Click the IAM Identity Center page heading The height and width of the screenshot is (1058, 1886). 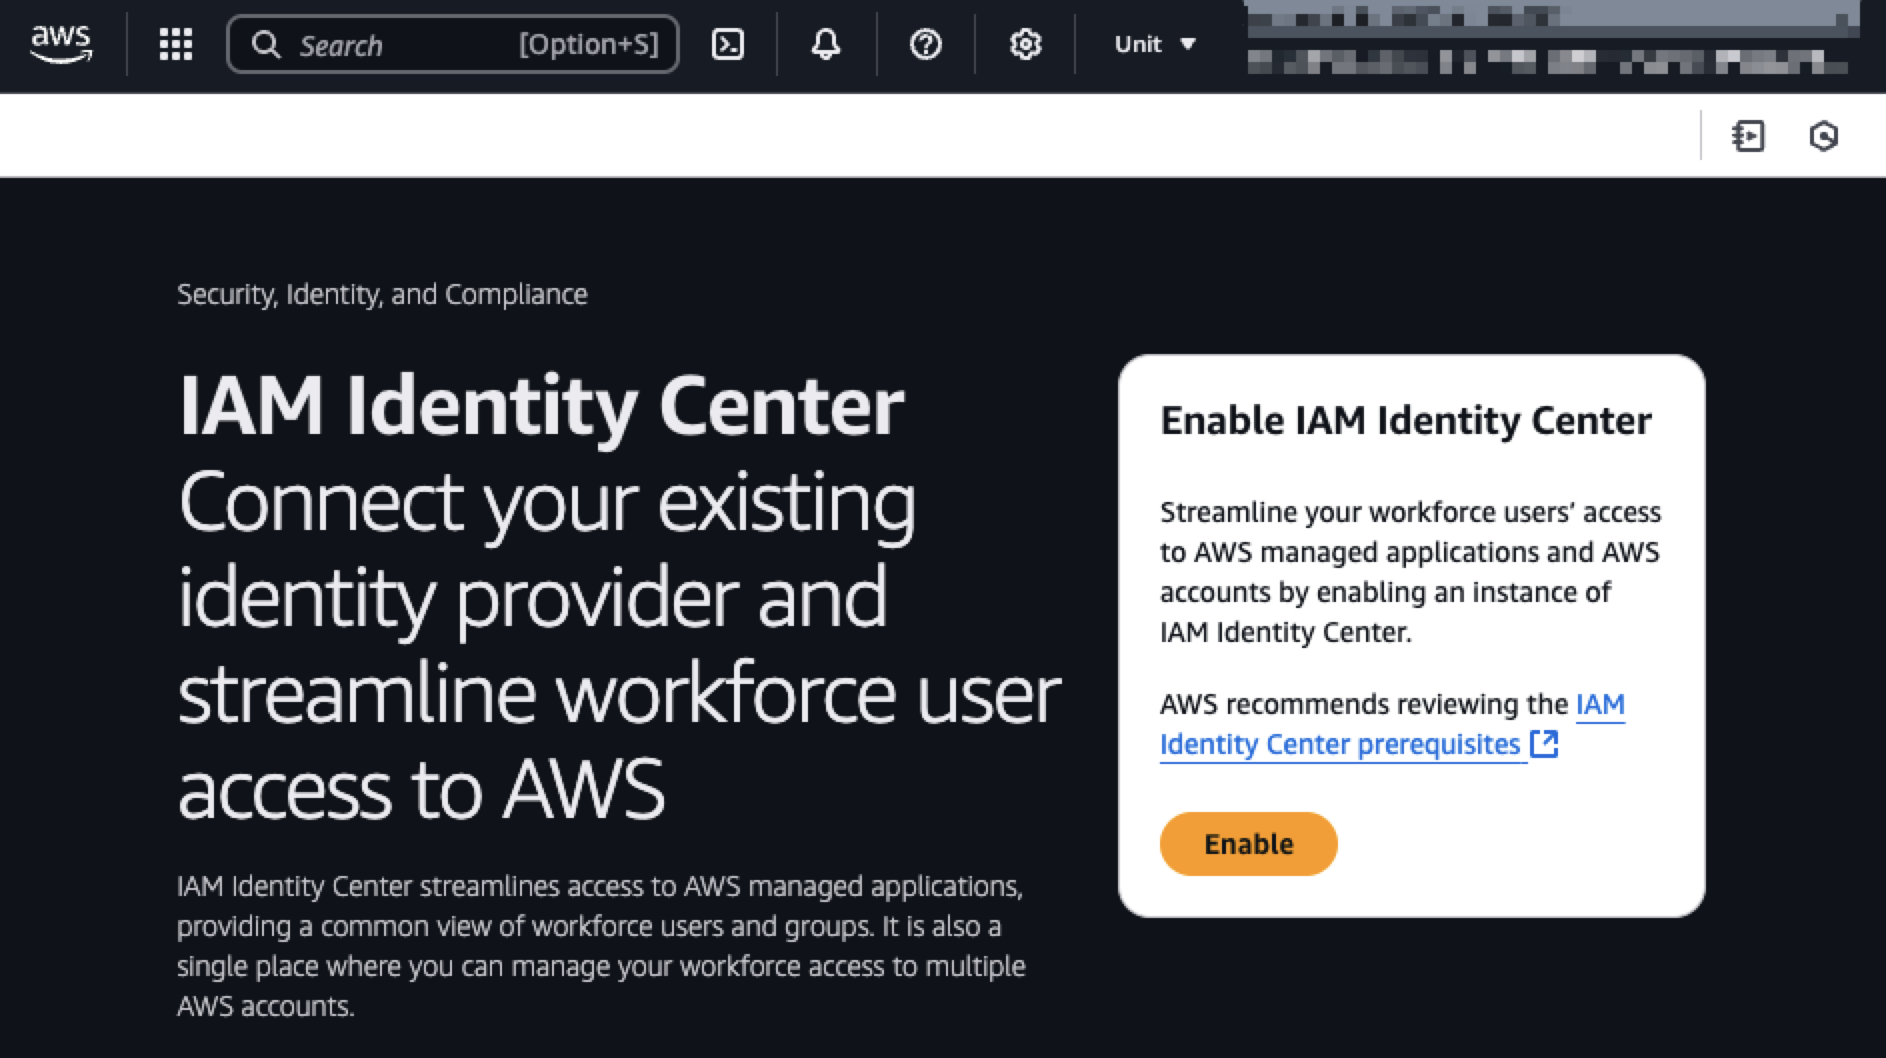click(x=540, y=404)
